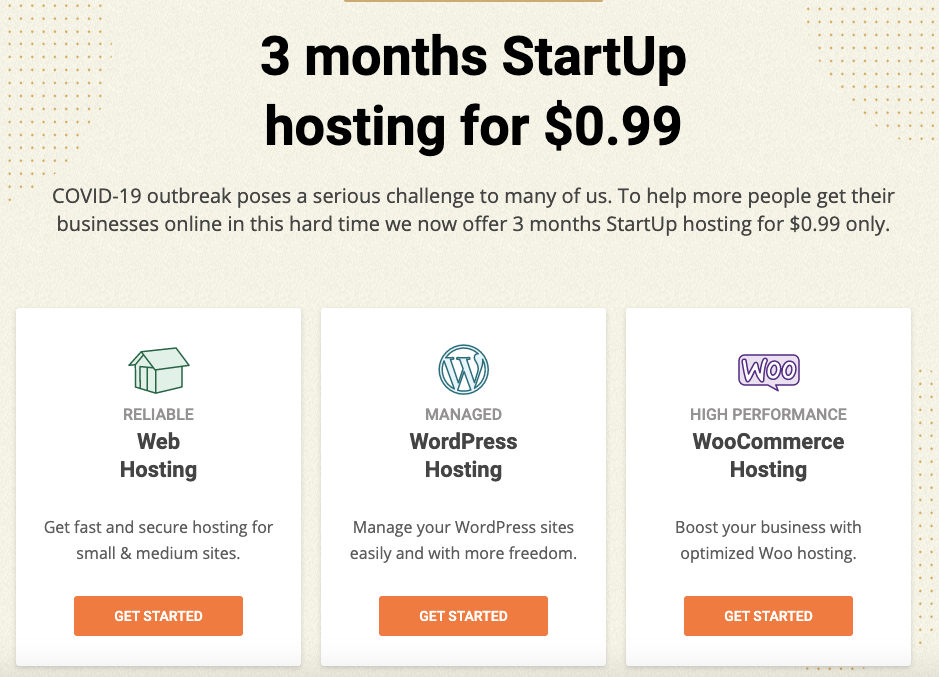Click the HIGH PERFORMANCE label
The height and width of the screenshot is (677, 939).
click(768, 415)
